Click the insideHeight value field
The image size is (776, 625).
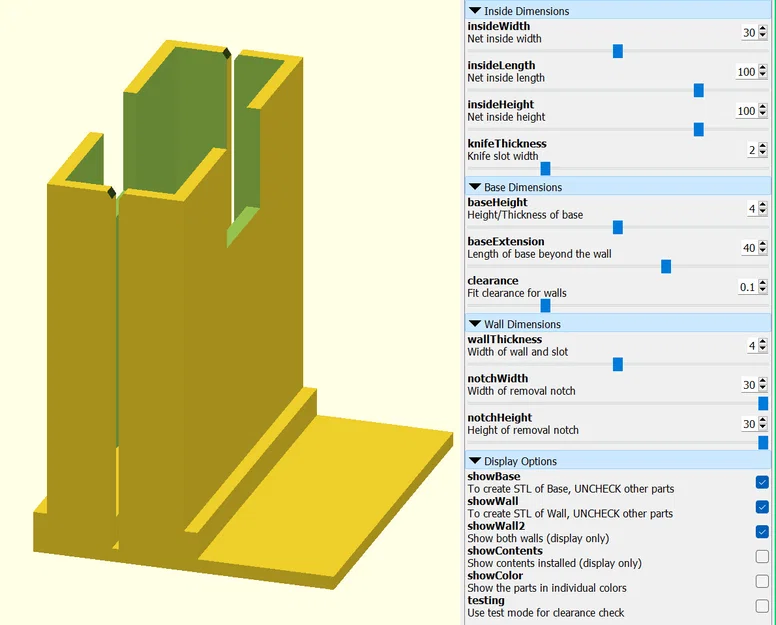(x=746, y=111)
